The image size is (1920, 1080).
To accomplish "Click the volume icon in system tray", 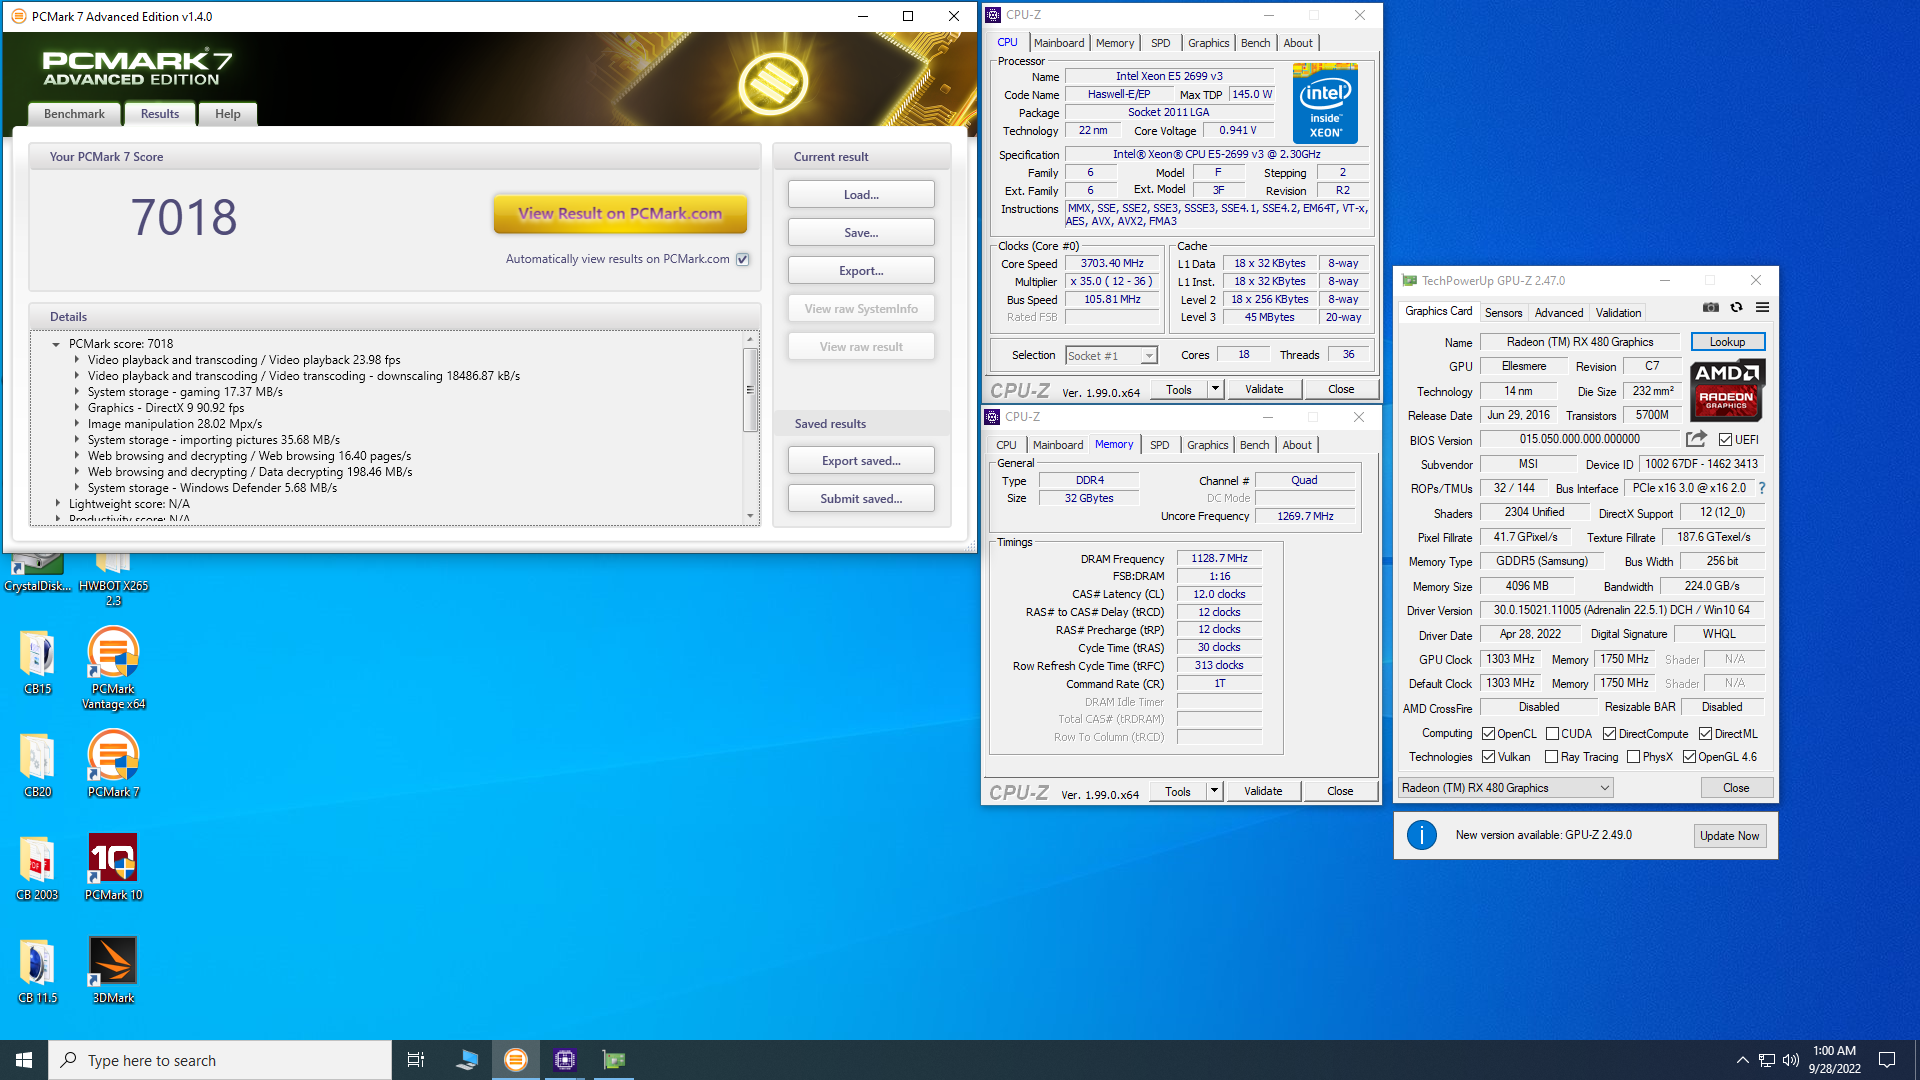I will pos(1791,1060).
